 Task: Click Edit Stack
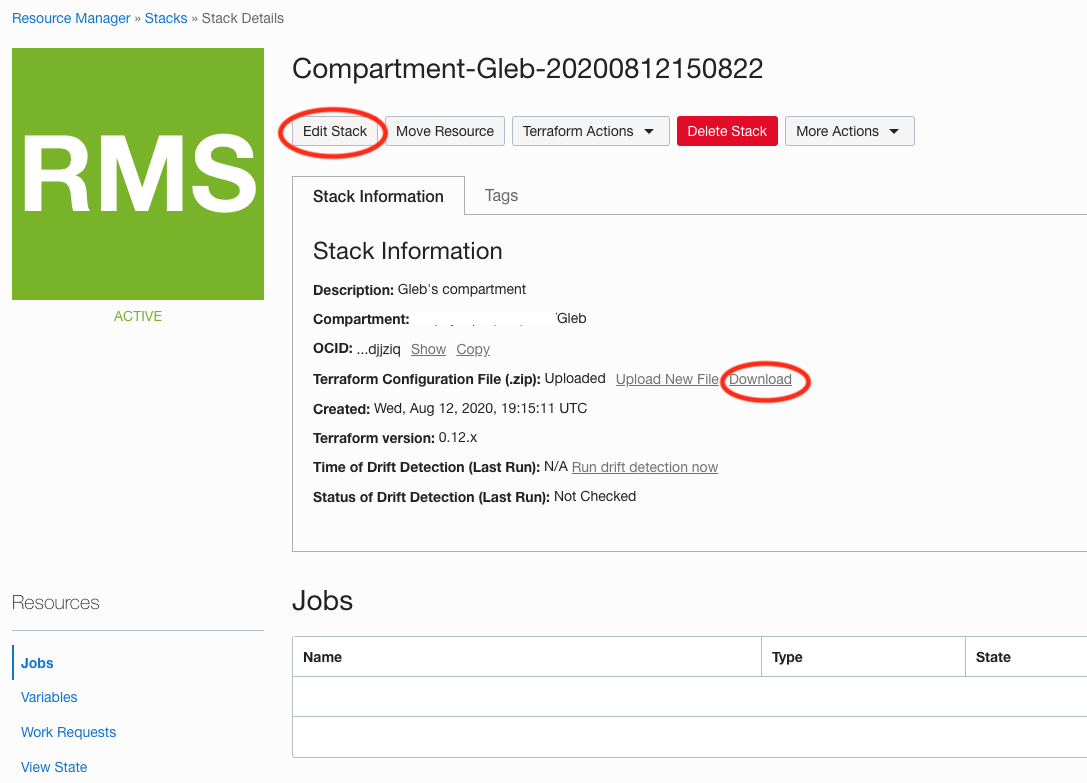pyautogui.click(x=332, y=130)
